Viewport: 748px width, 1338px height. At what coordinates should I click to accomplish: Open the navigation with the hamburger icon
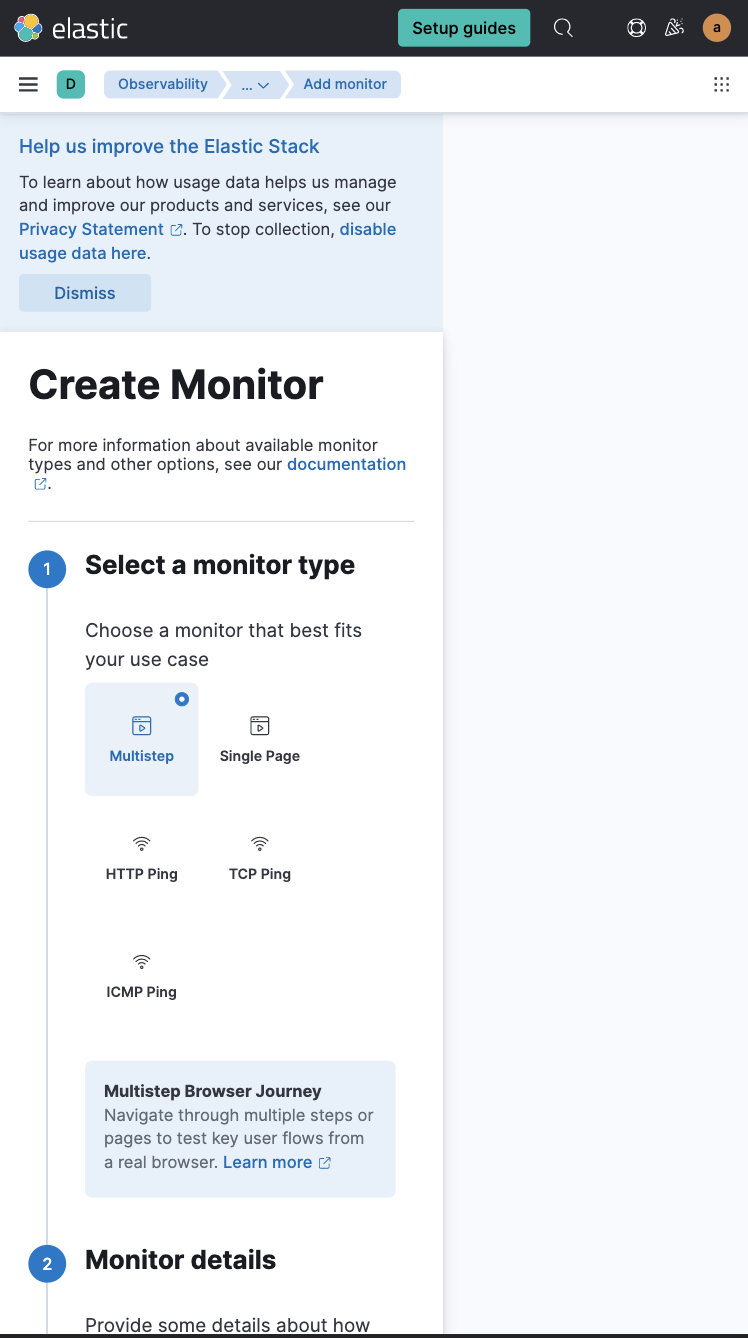coord(28,84)
